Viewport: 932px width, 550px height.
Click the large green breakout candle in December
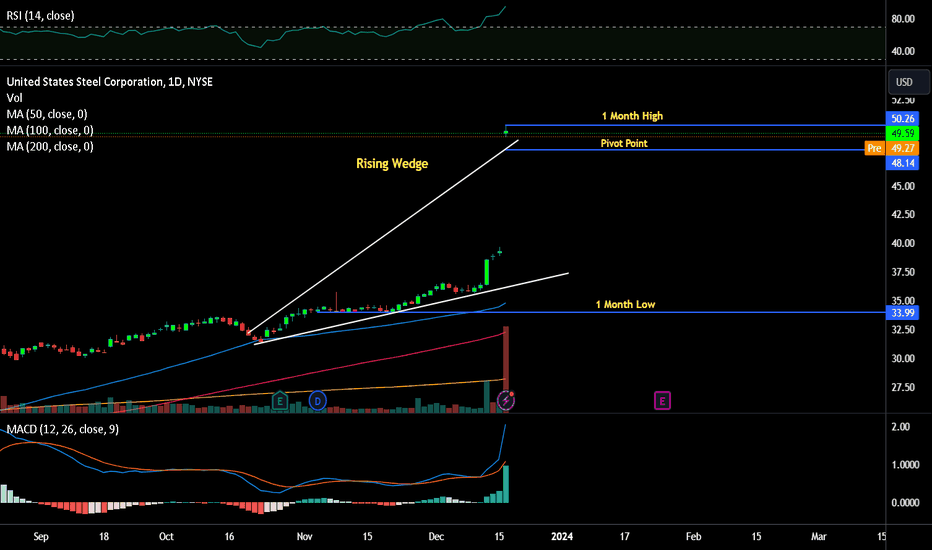[486, 272]
